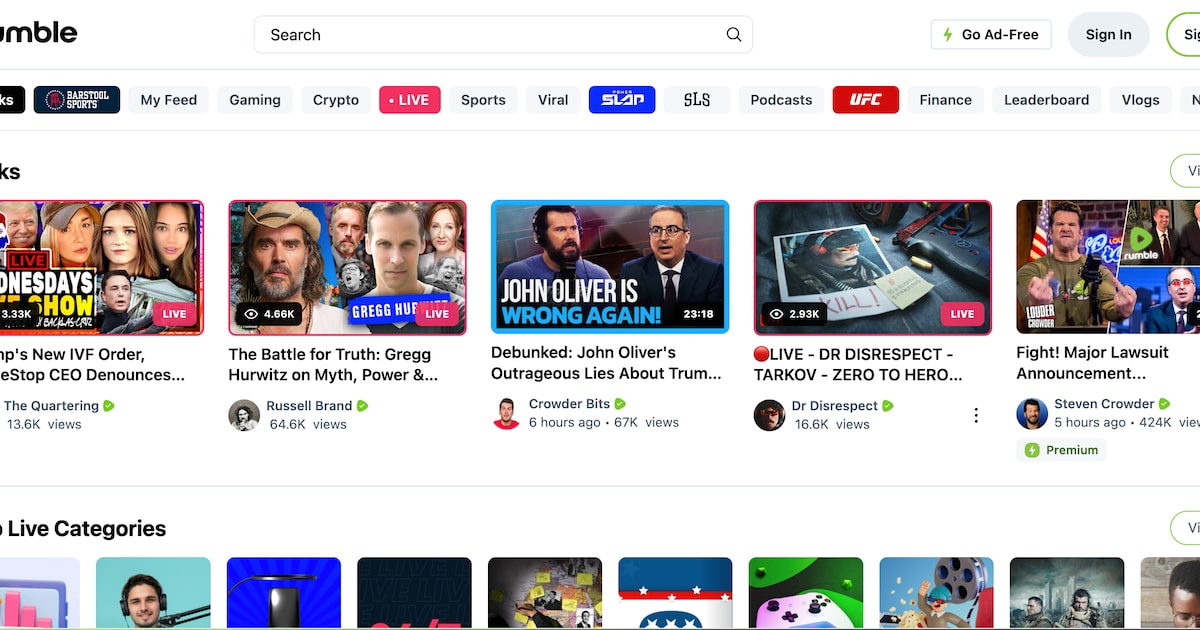
Task: Select the Crypto category chip
Action: 336,100
